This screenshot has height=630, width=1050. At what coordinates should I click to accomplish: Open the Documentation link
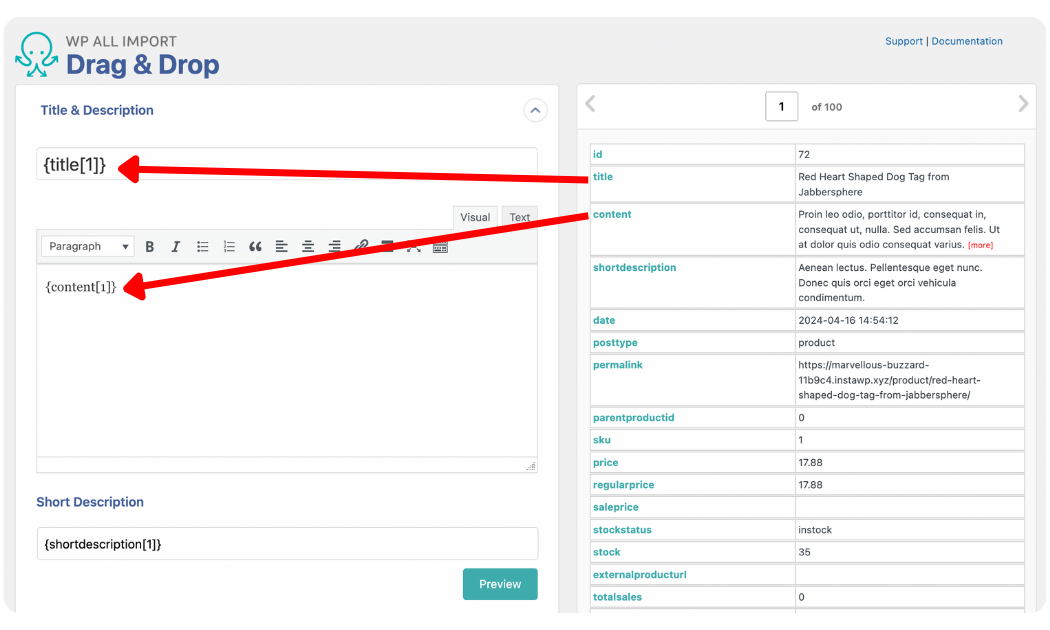pyautogui.click(x=967, y=41)
